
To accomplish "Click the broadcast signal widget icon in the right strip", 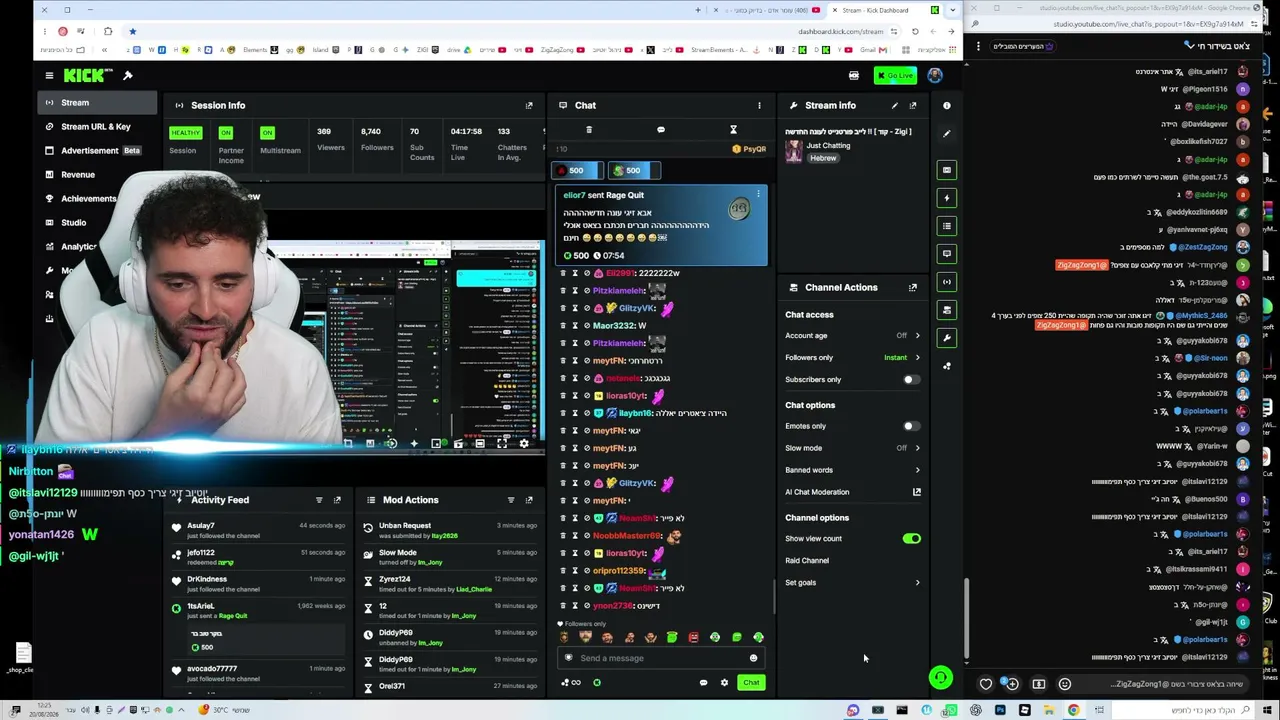I will click(x=946, y=282).
